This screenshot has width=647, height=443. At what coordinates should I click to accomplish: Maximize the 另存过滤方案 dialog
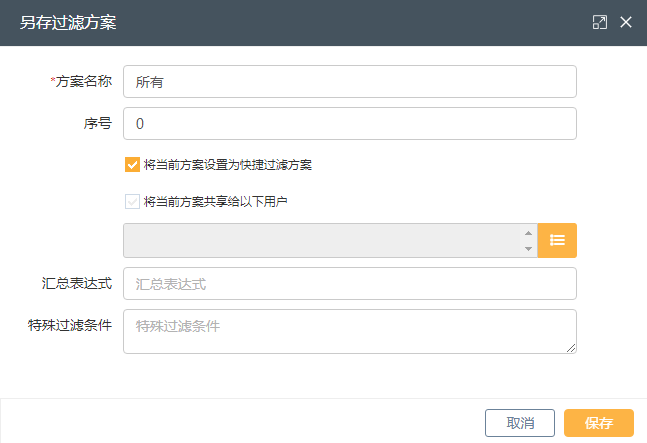click(600, 22)
